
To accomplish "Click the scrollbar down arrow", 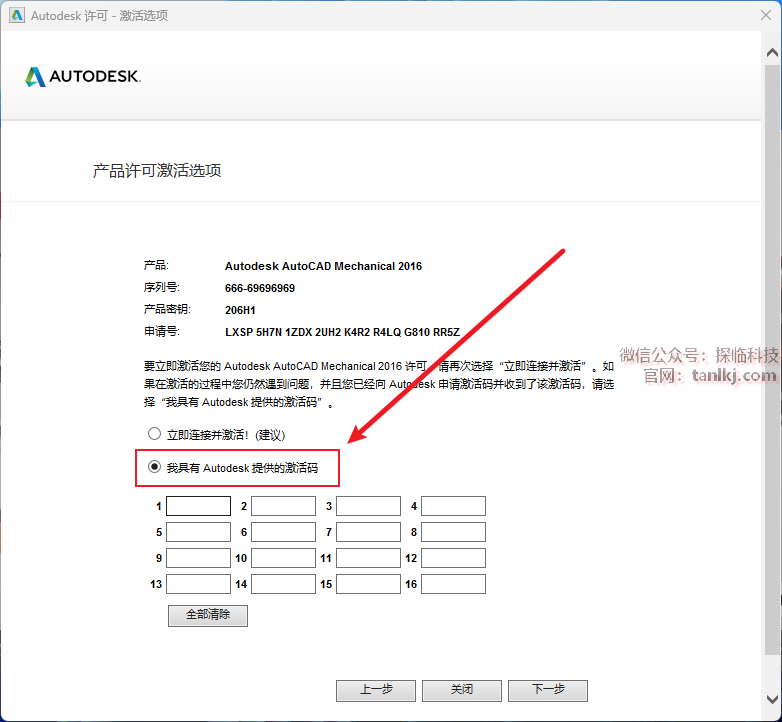I will [772, 699].
